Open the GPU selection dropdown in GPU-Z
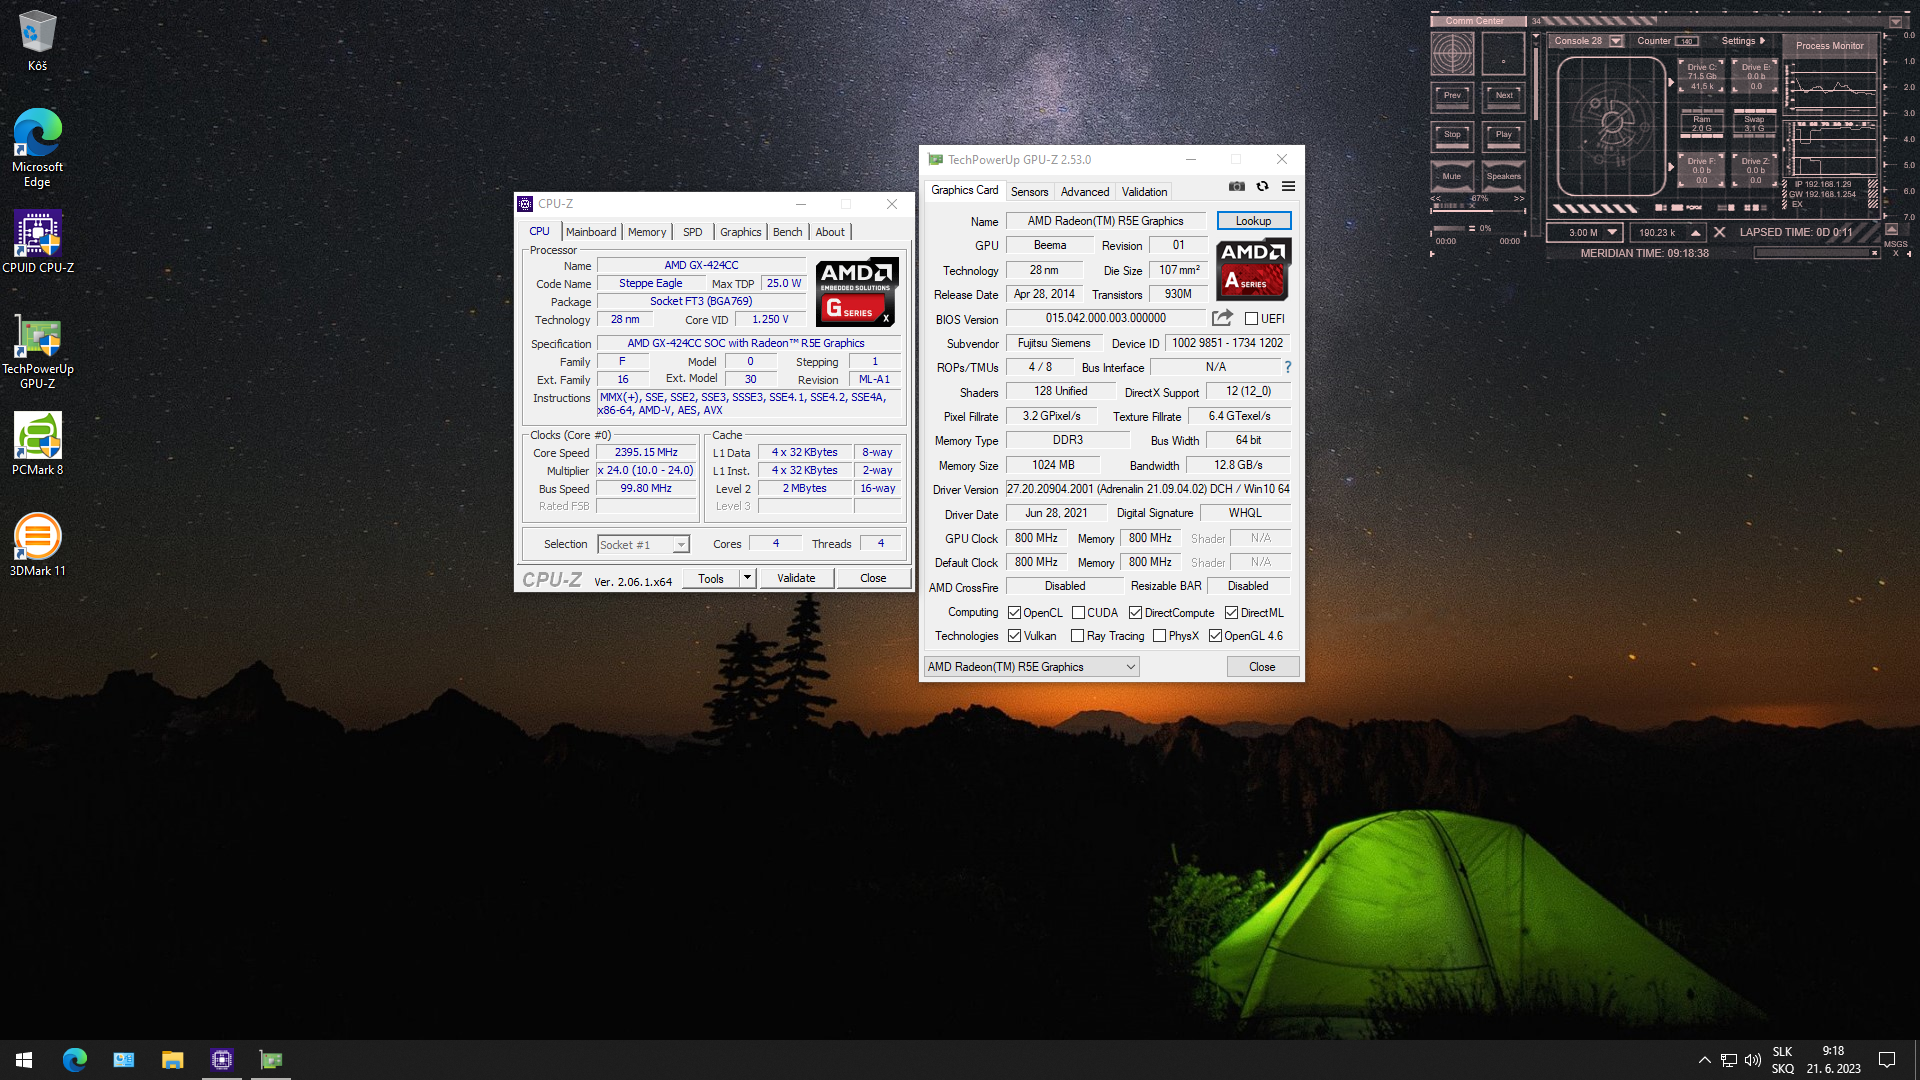Image resolution: width=1920 pixels, height=1080 pixels. coord(1031,667)
